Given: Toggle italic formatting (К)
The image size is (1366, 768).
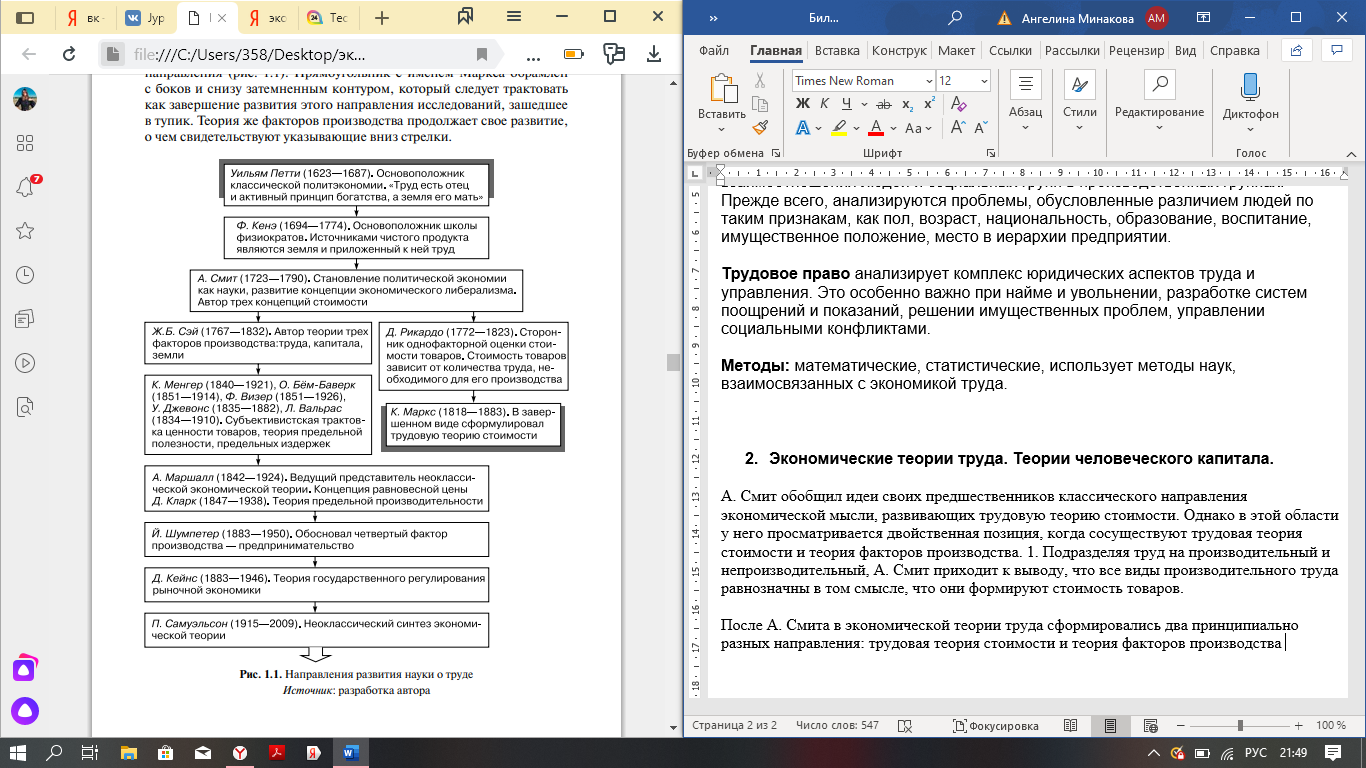Looking at the screenshot, I should point(826,103).
